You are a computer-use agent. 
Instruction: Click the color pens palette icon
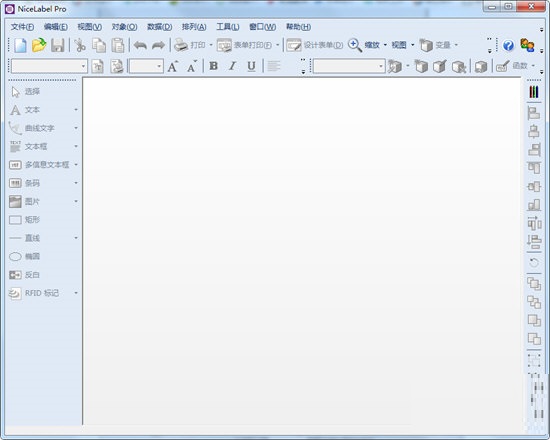coord(534,92)
